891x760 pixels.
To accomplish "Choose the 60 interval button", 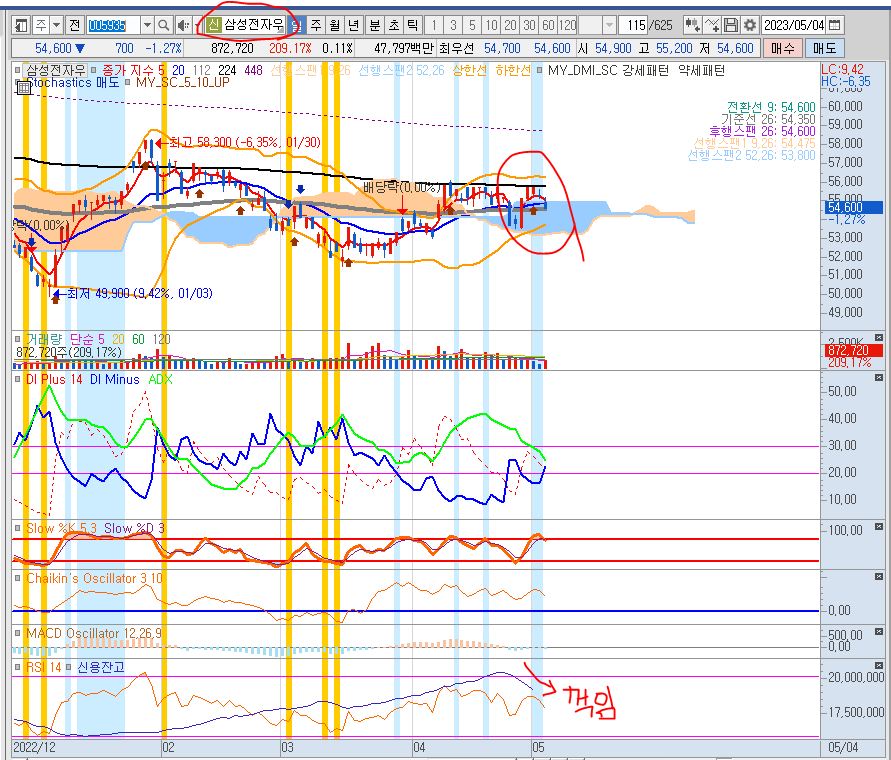I will (x=548, y=25).
